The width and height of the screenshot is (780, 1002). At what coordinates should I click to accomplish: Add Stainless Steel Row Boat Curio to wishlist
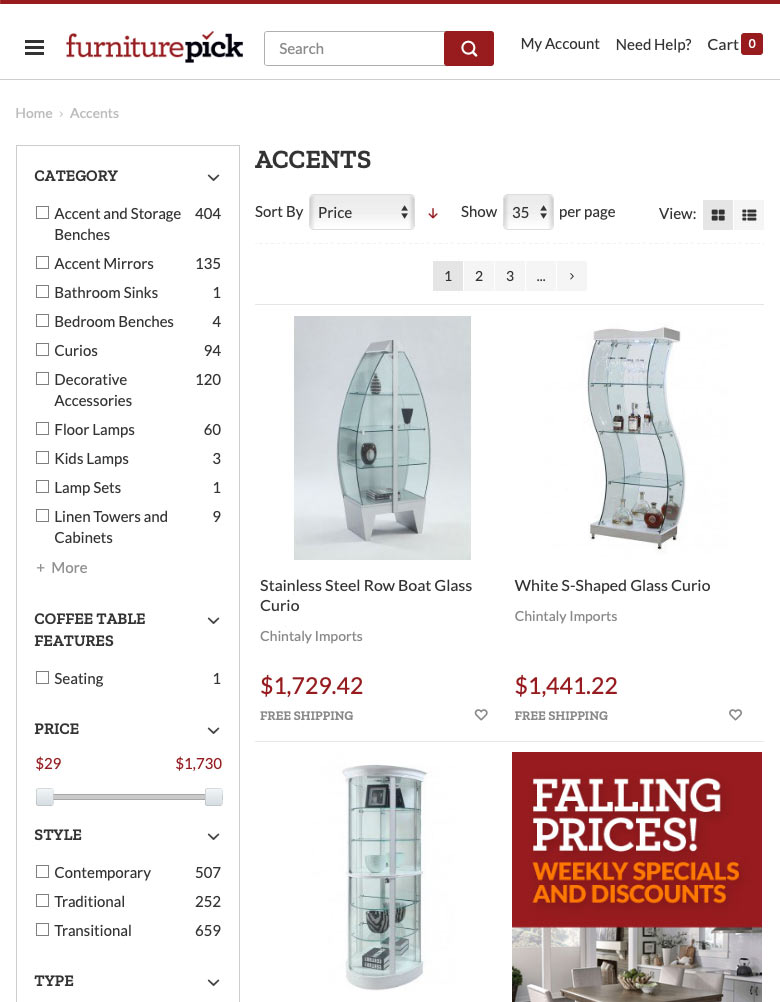click(x=481, y=715)
